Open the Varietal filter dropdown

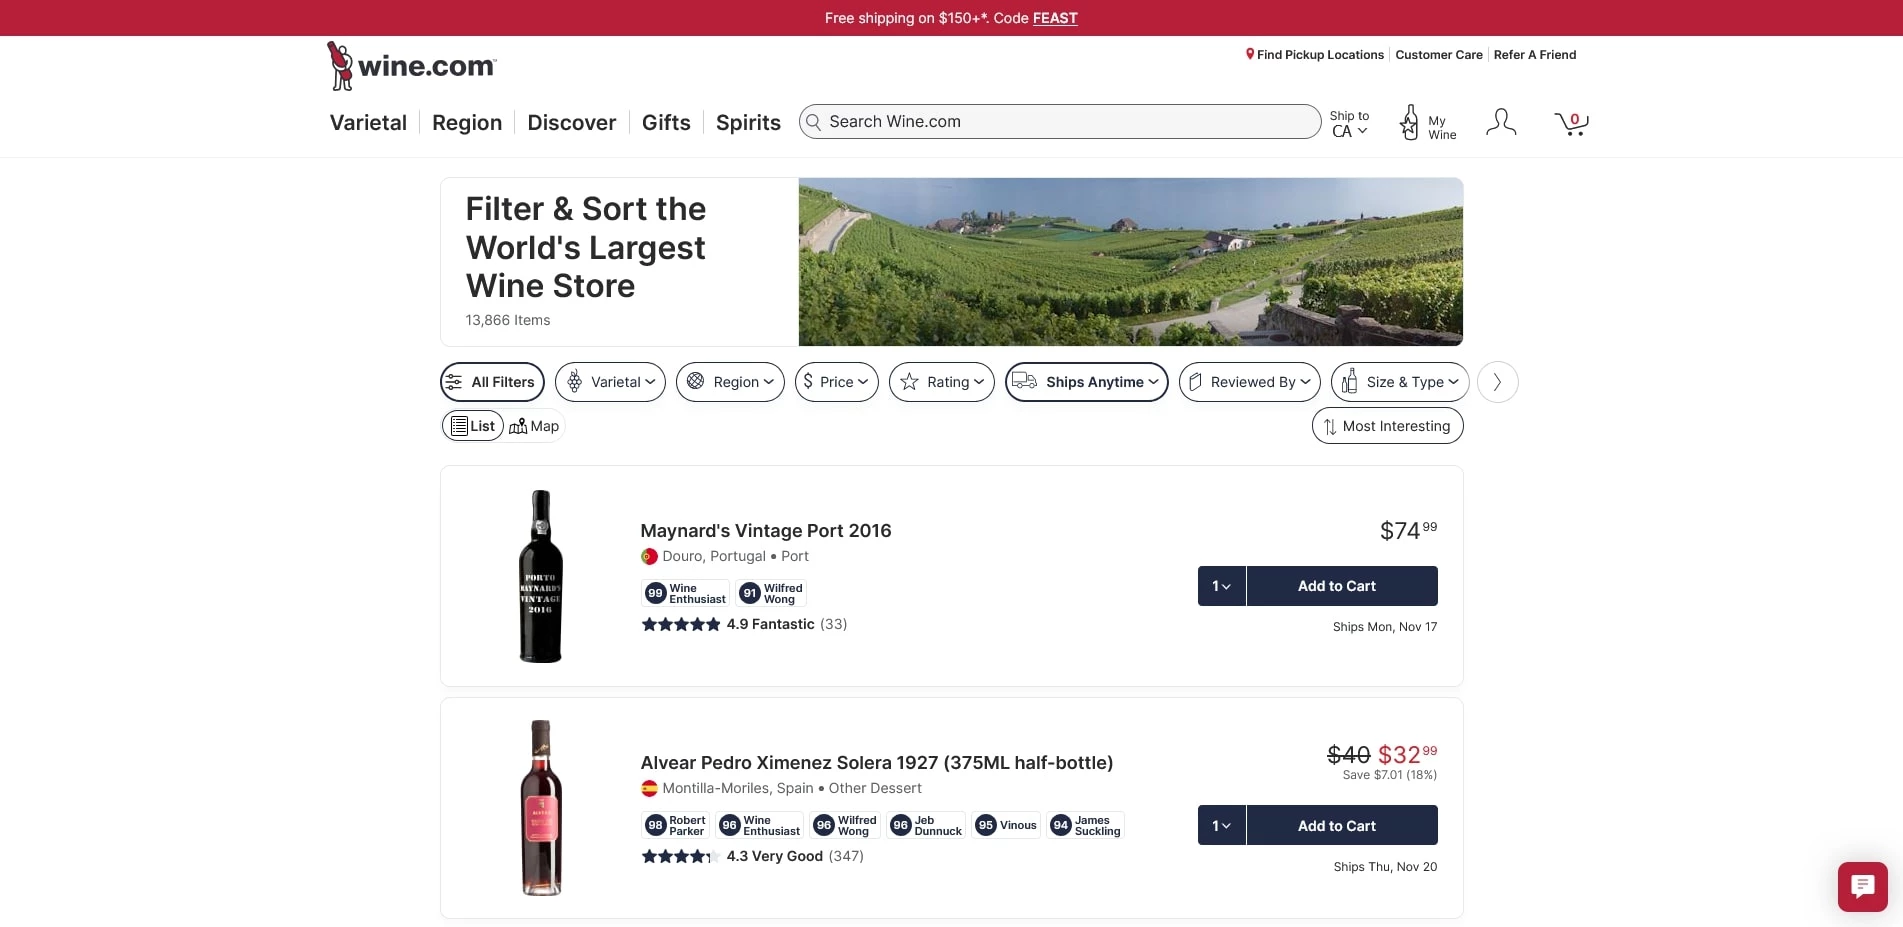point(610,381)
